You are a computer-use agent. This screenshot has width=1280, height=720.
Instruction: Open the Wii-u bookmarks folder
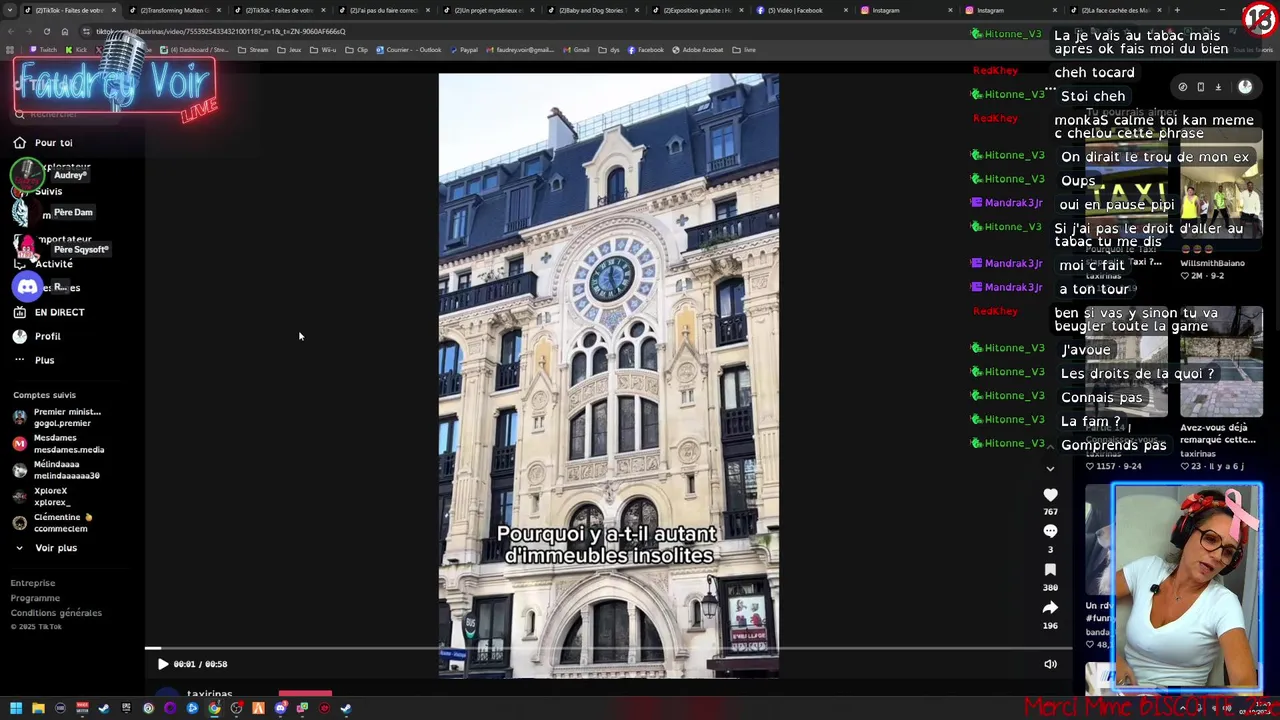[323, 50]
